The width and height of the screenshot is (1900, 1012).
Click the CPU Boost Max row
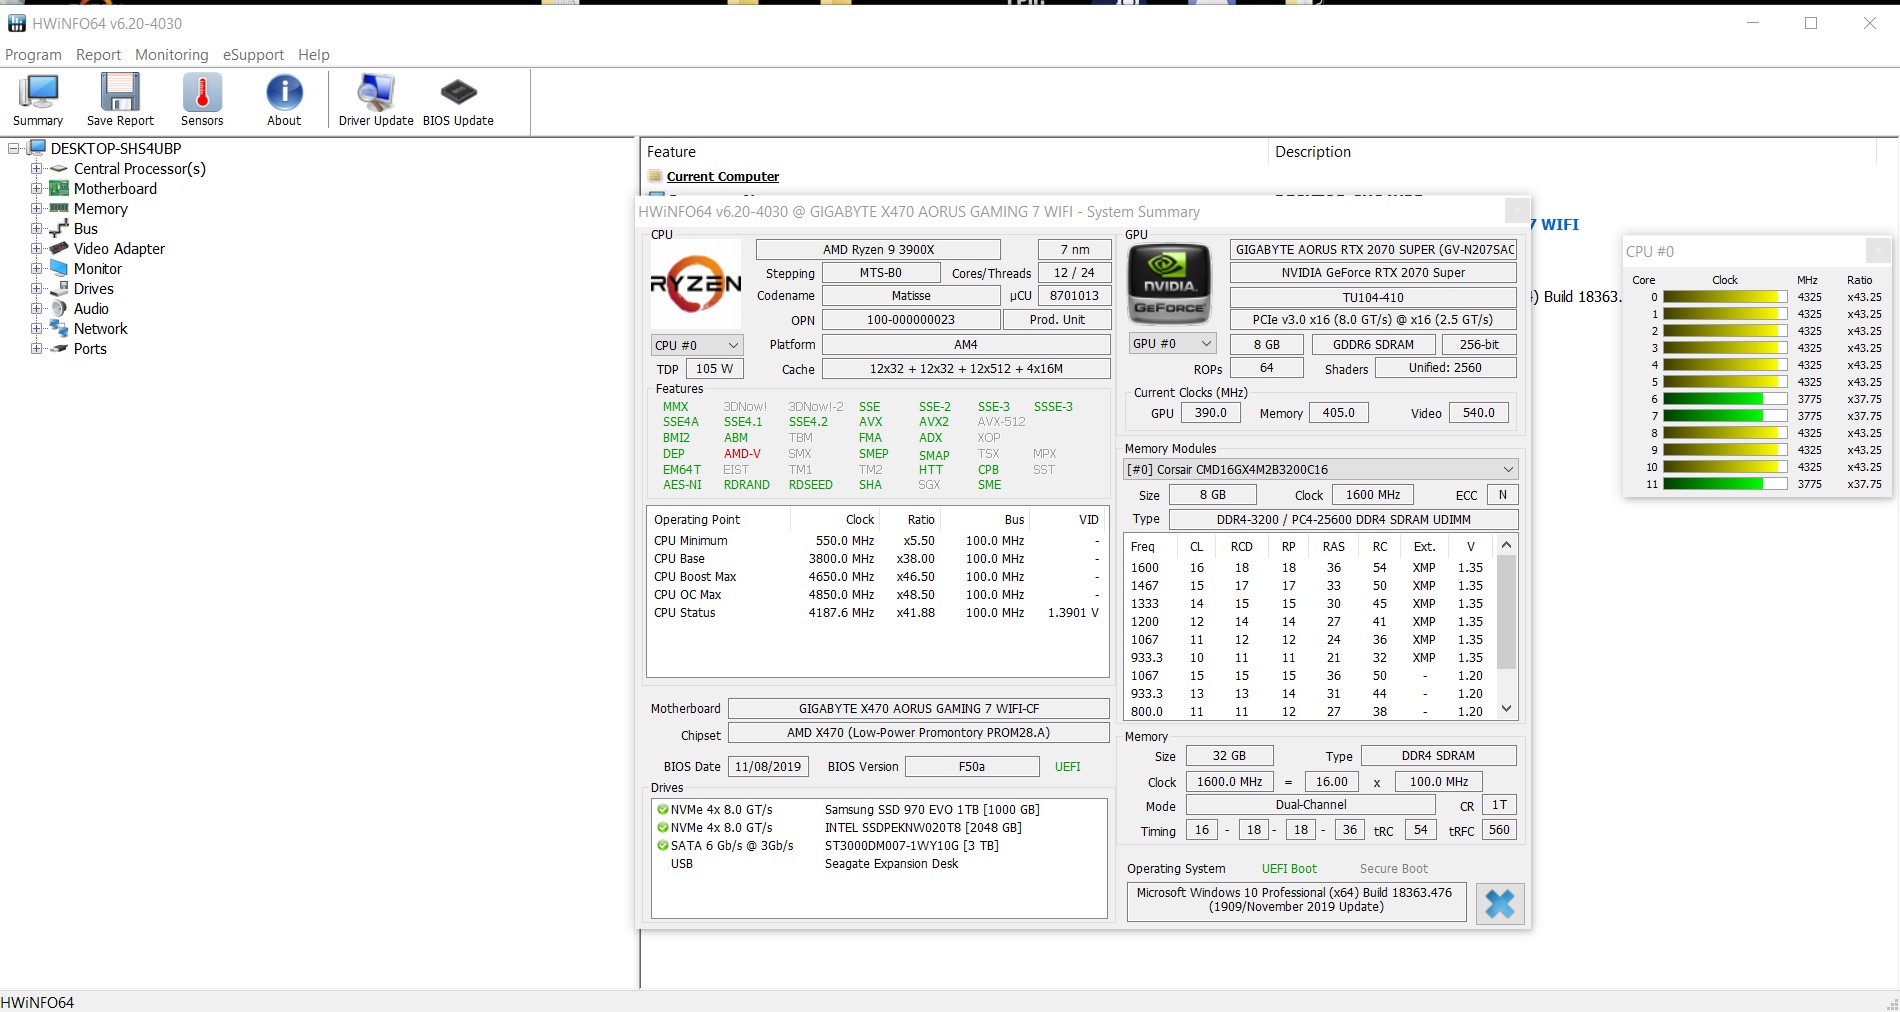[x=877, y=577]
